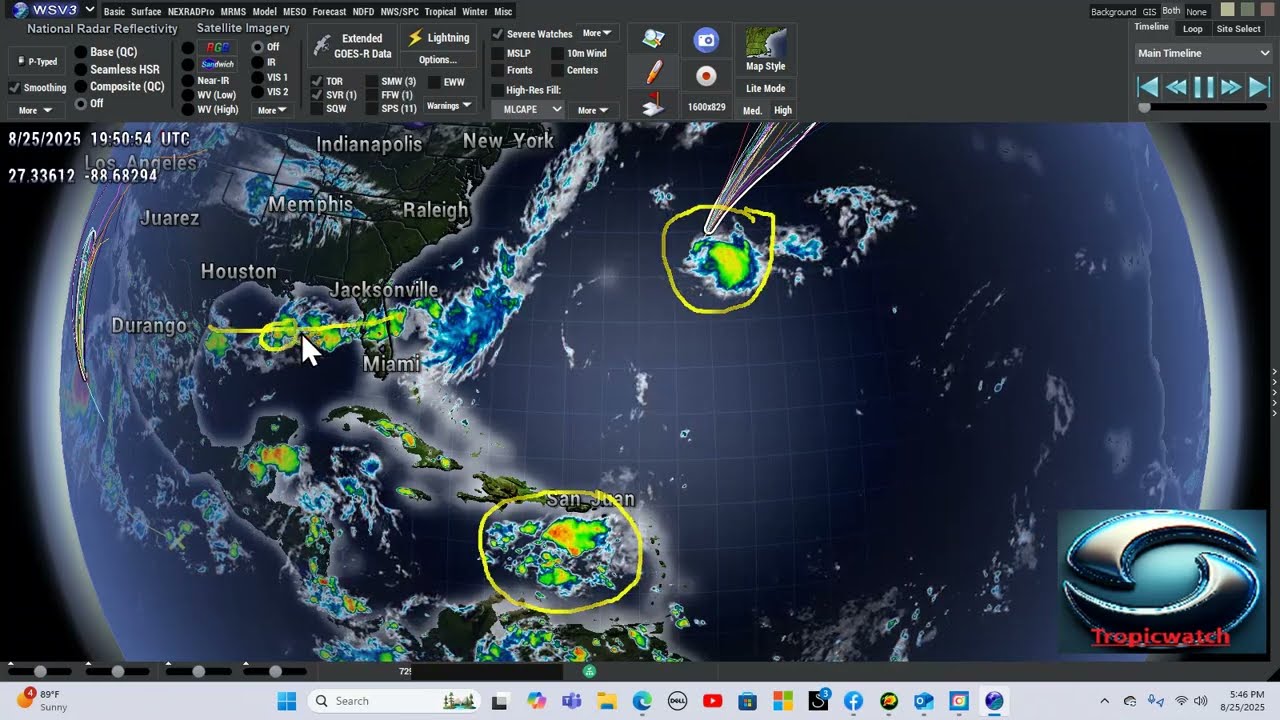
Task: Open the Warnings dropdown
Action: [x=448, y=105]
